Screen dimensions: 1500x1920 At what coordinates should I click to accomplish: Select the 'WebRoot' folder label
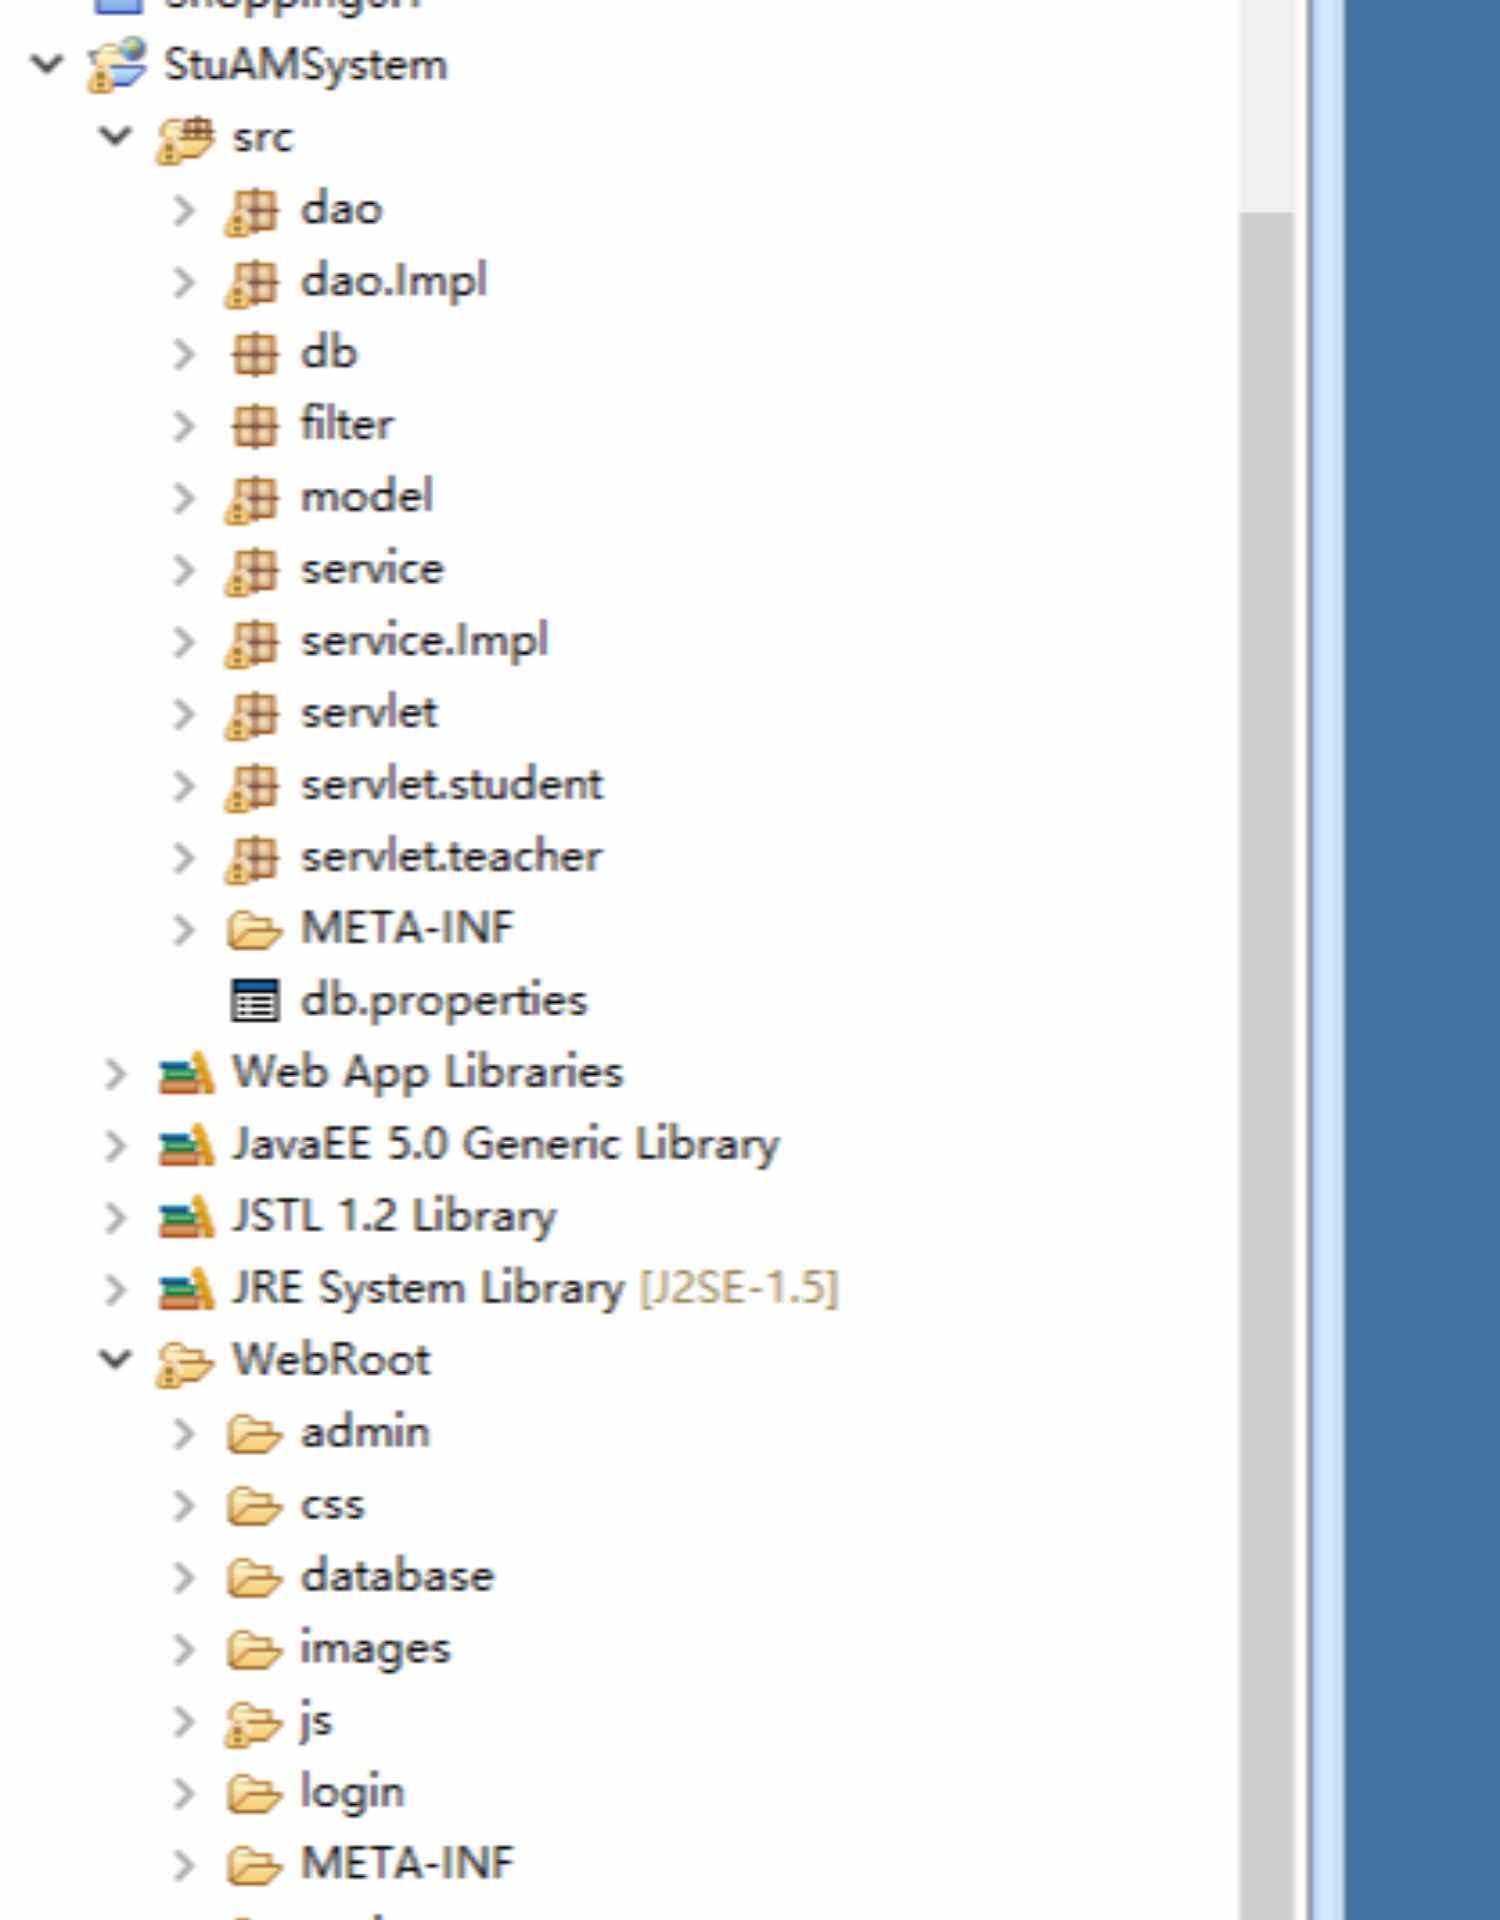pos(332,1361)
